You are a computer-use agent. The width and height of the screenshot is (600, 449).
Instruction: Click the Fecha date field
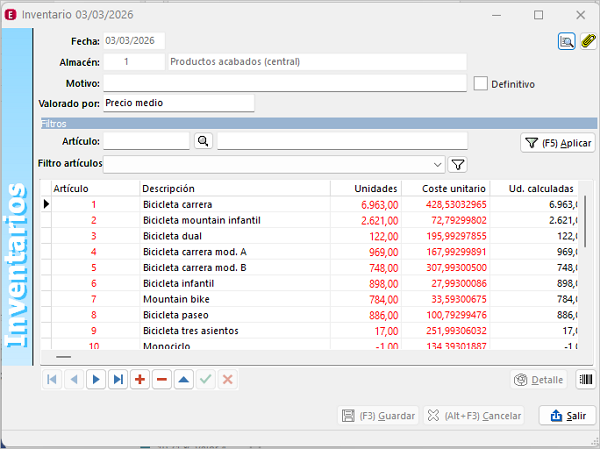coord(134,41)
